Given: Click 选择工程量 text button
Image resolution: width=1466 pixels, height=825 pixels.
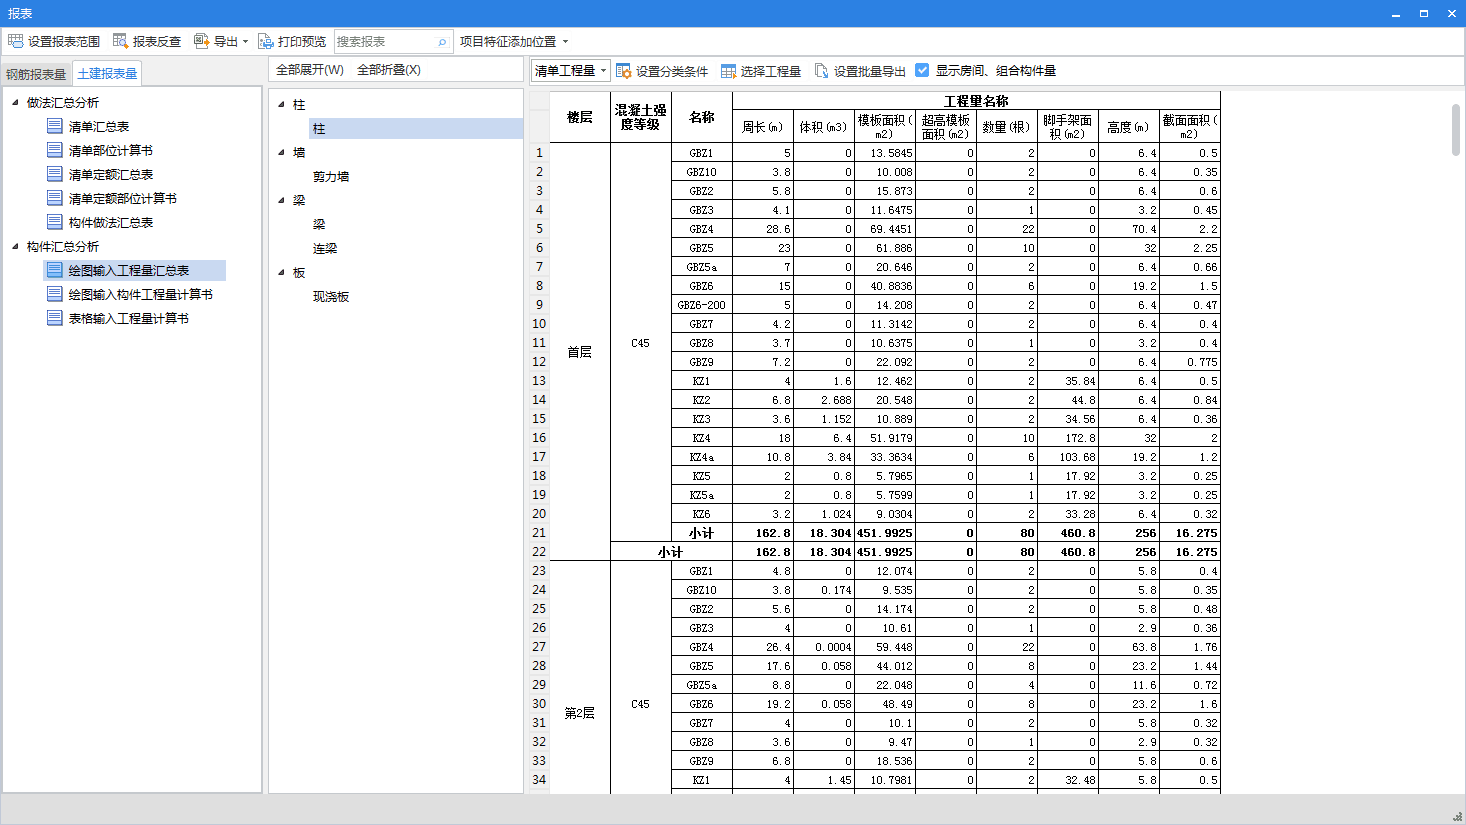Looking at the screenshot, I should [x=771, y=71].
